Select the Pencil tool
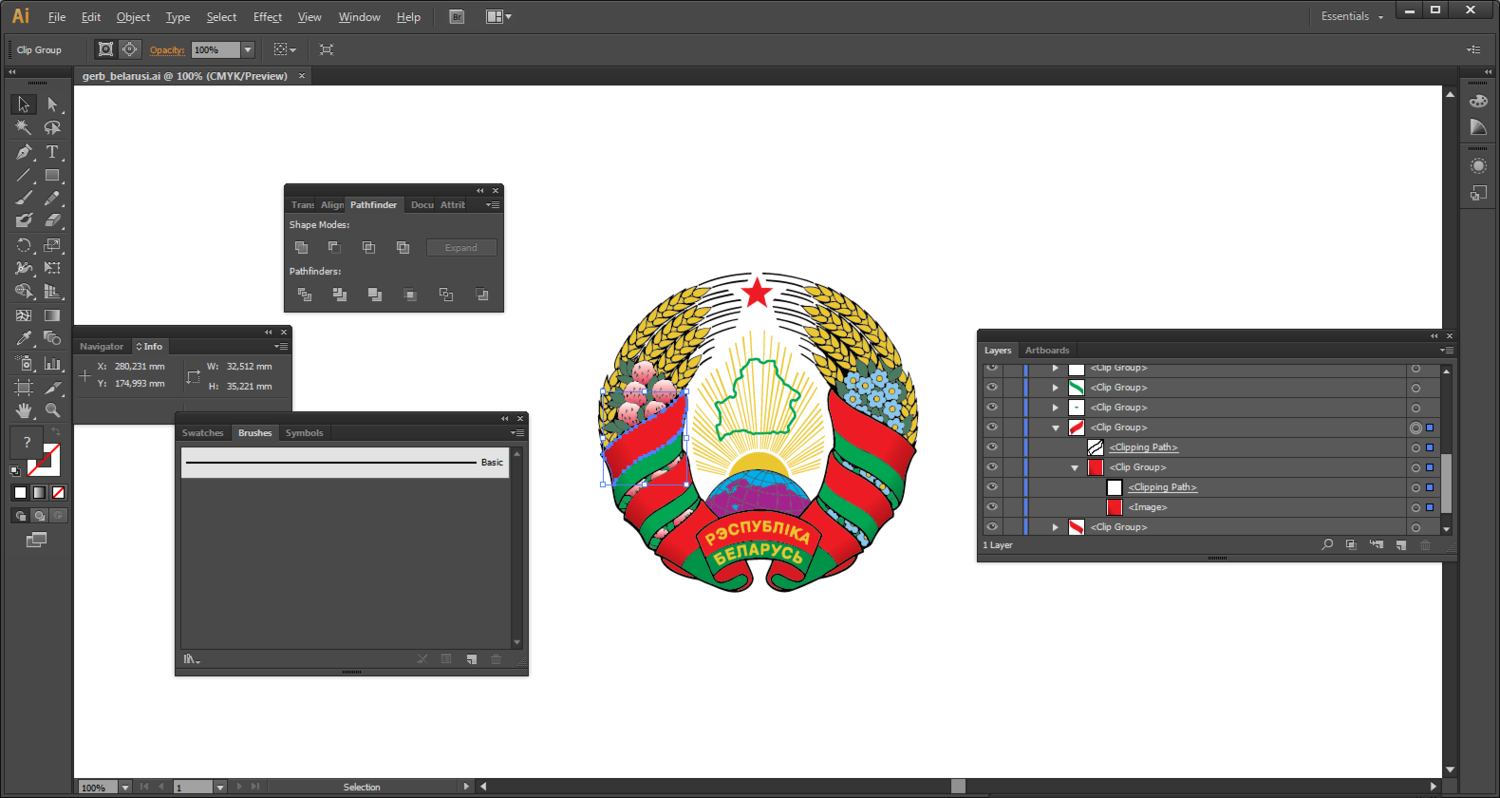This screenshot has width=1500, height=798. point(52,198)
